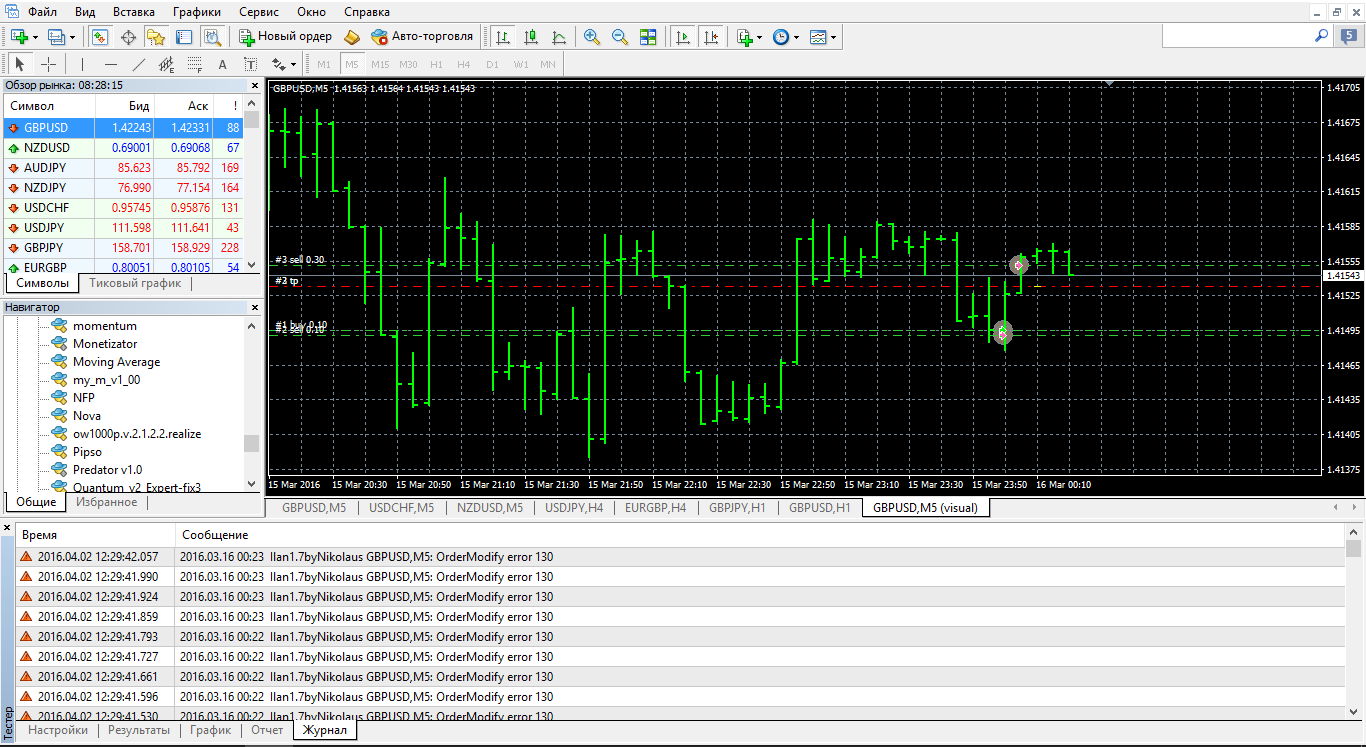The width and height of the screenshot is (1366, 747).
Task: Expand the Indicators dropdown arrow
Action: pyautogui.click(x=760, y=37)
